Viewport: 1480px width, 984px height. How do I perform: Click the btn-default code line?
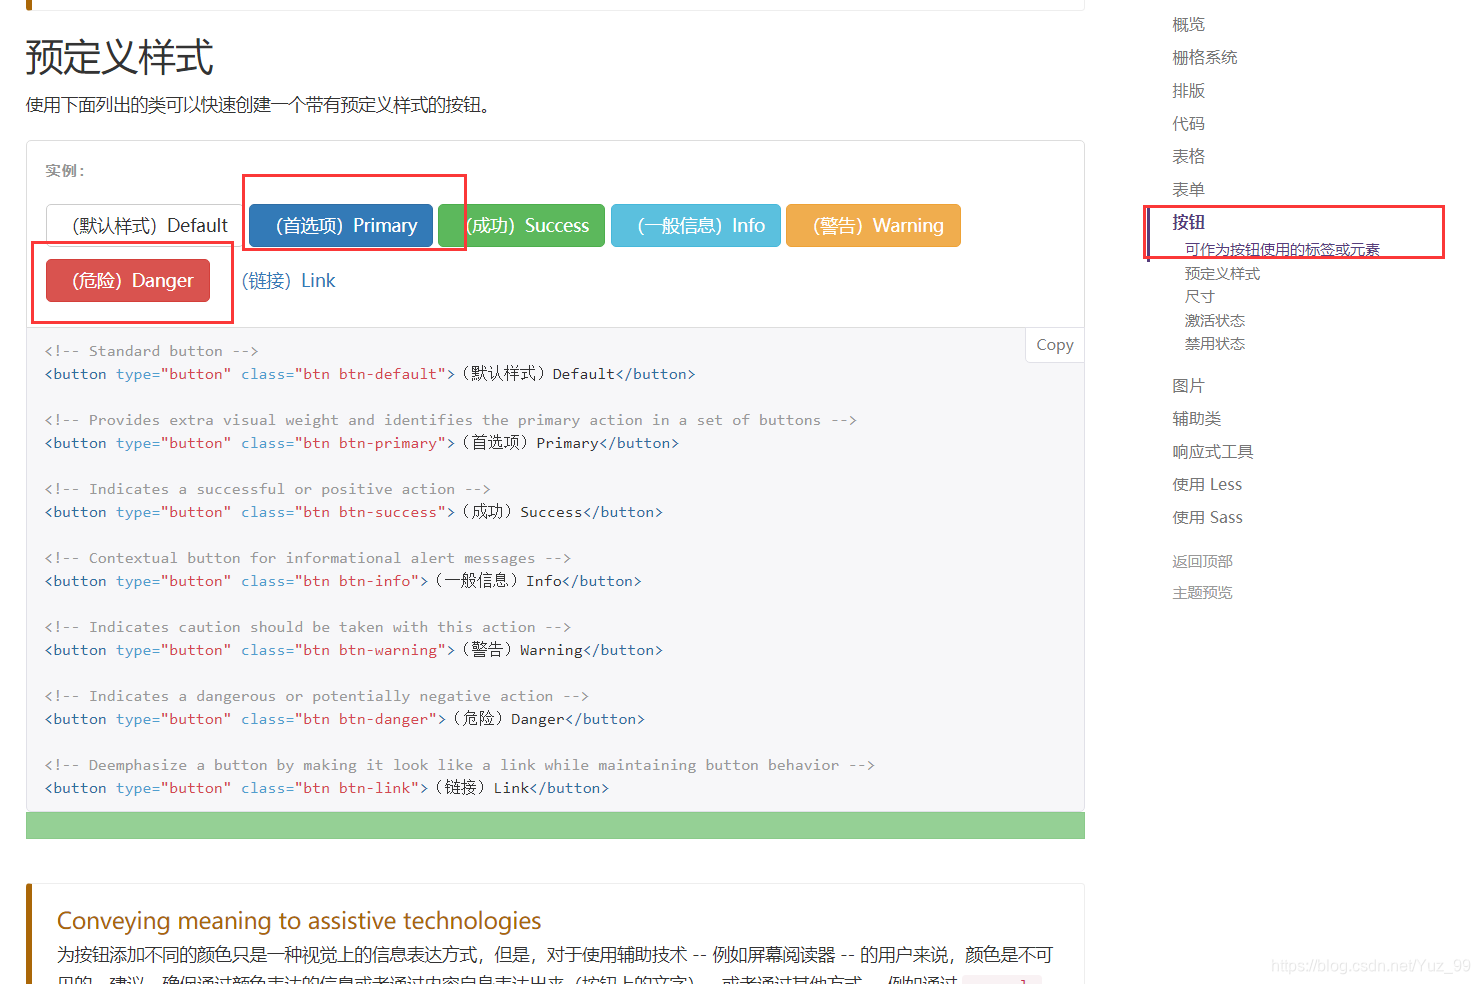[x=370, y=374]
